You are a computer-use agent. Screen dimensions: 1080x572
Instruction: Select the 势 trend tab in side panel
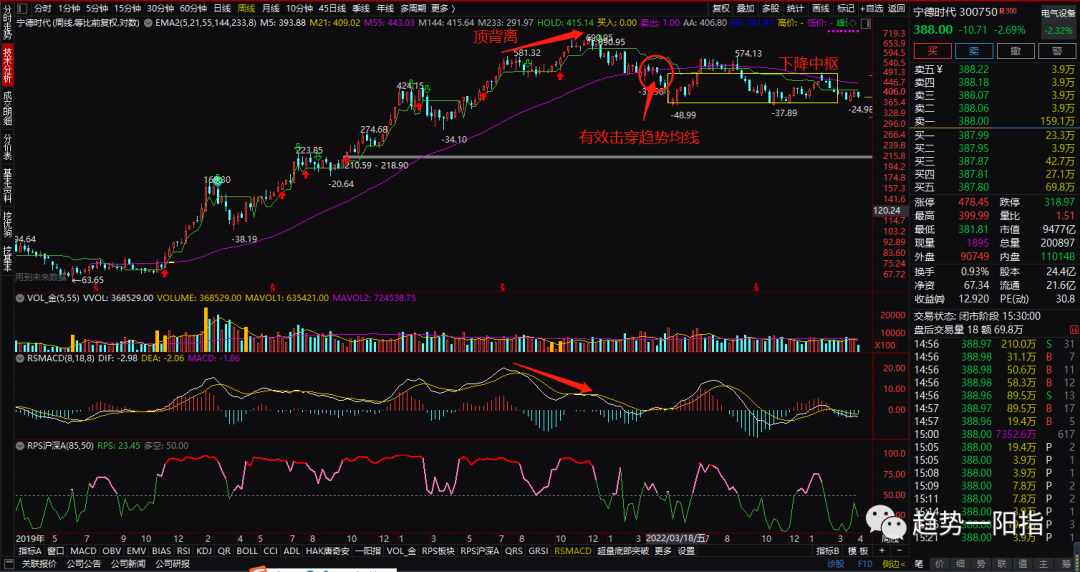(x=981, y=564)
